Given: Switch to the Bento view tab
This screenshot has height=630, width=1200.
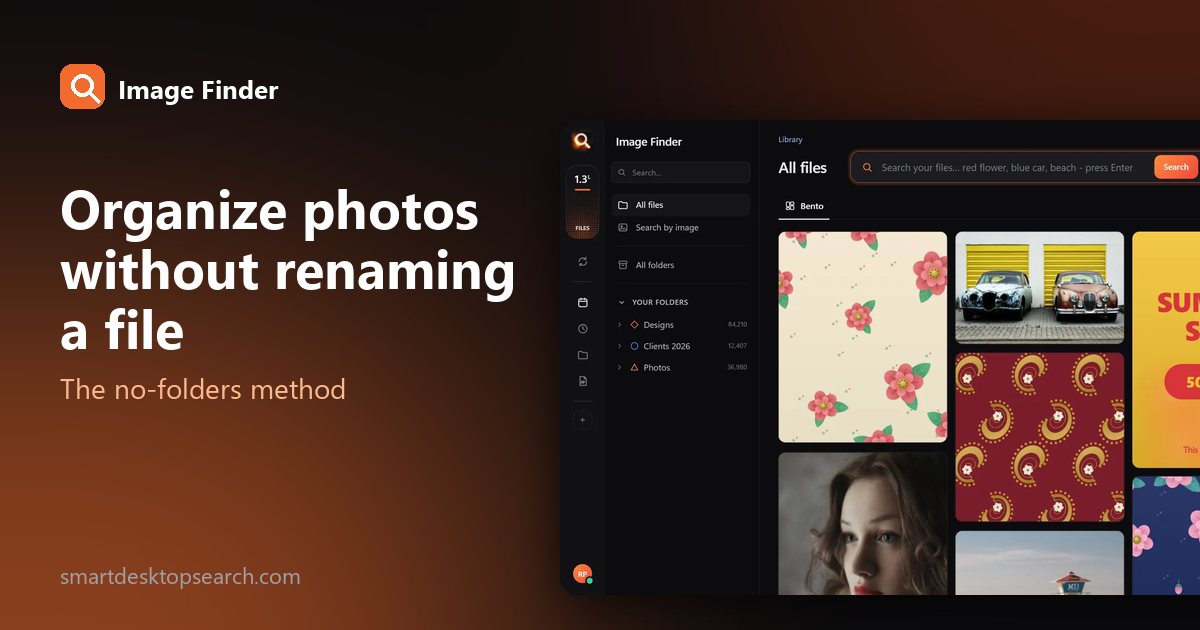Looking at the screenshot, I should pyautogui.click(x=804, y=206).
